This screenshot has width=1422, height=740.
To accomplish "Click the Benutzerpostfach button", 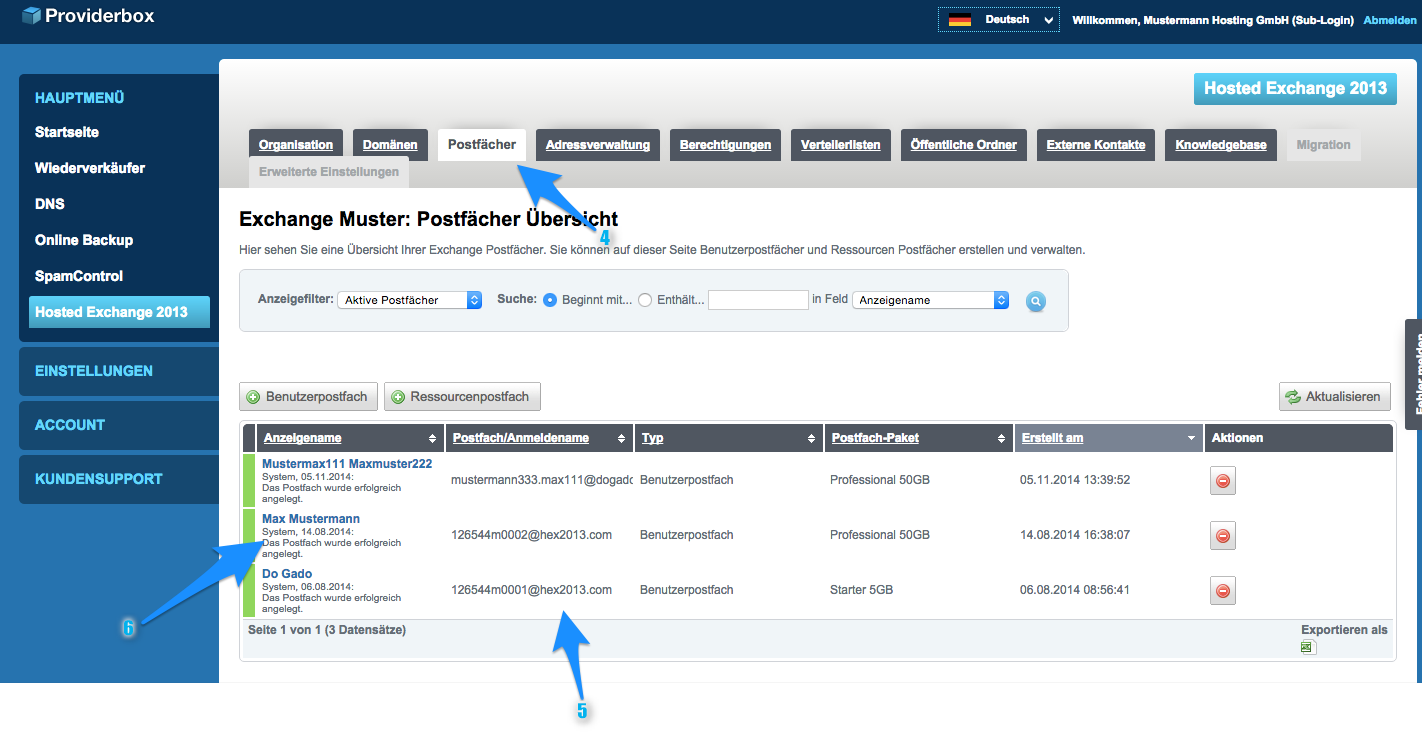I will tap(309, 397).
